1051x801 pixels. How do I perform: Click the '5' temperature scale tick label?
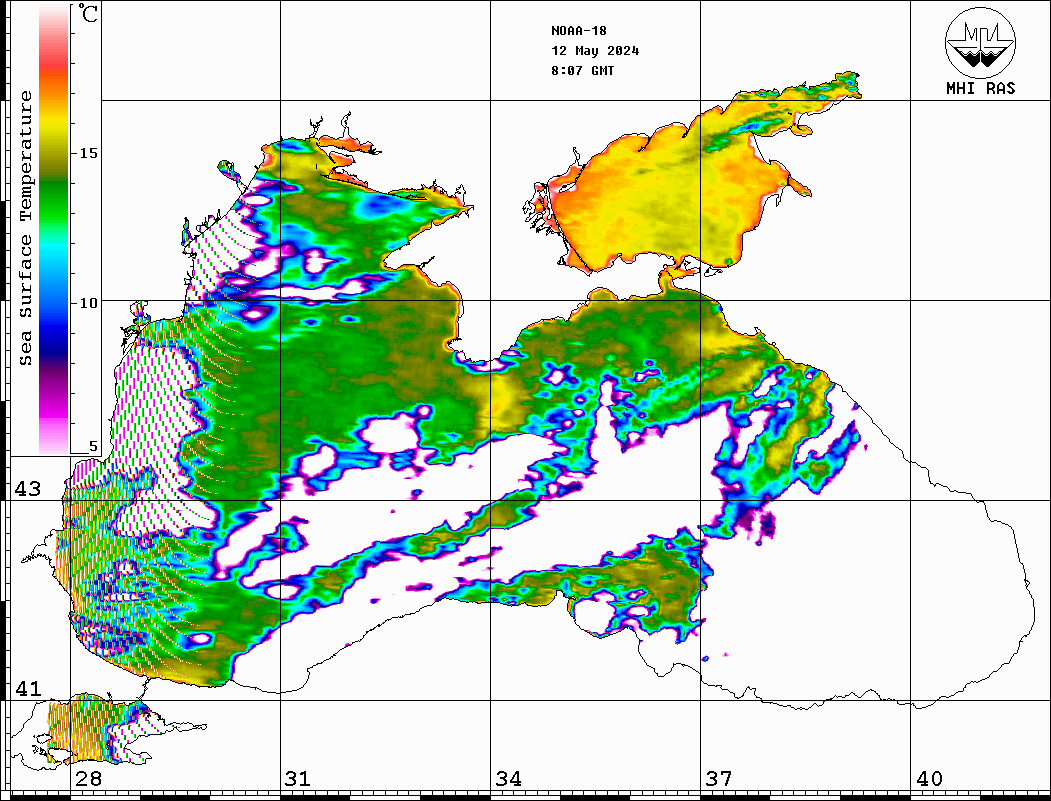pyautogui.click(x=93, y=446)
